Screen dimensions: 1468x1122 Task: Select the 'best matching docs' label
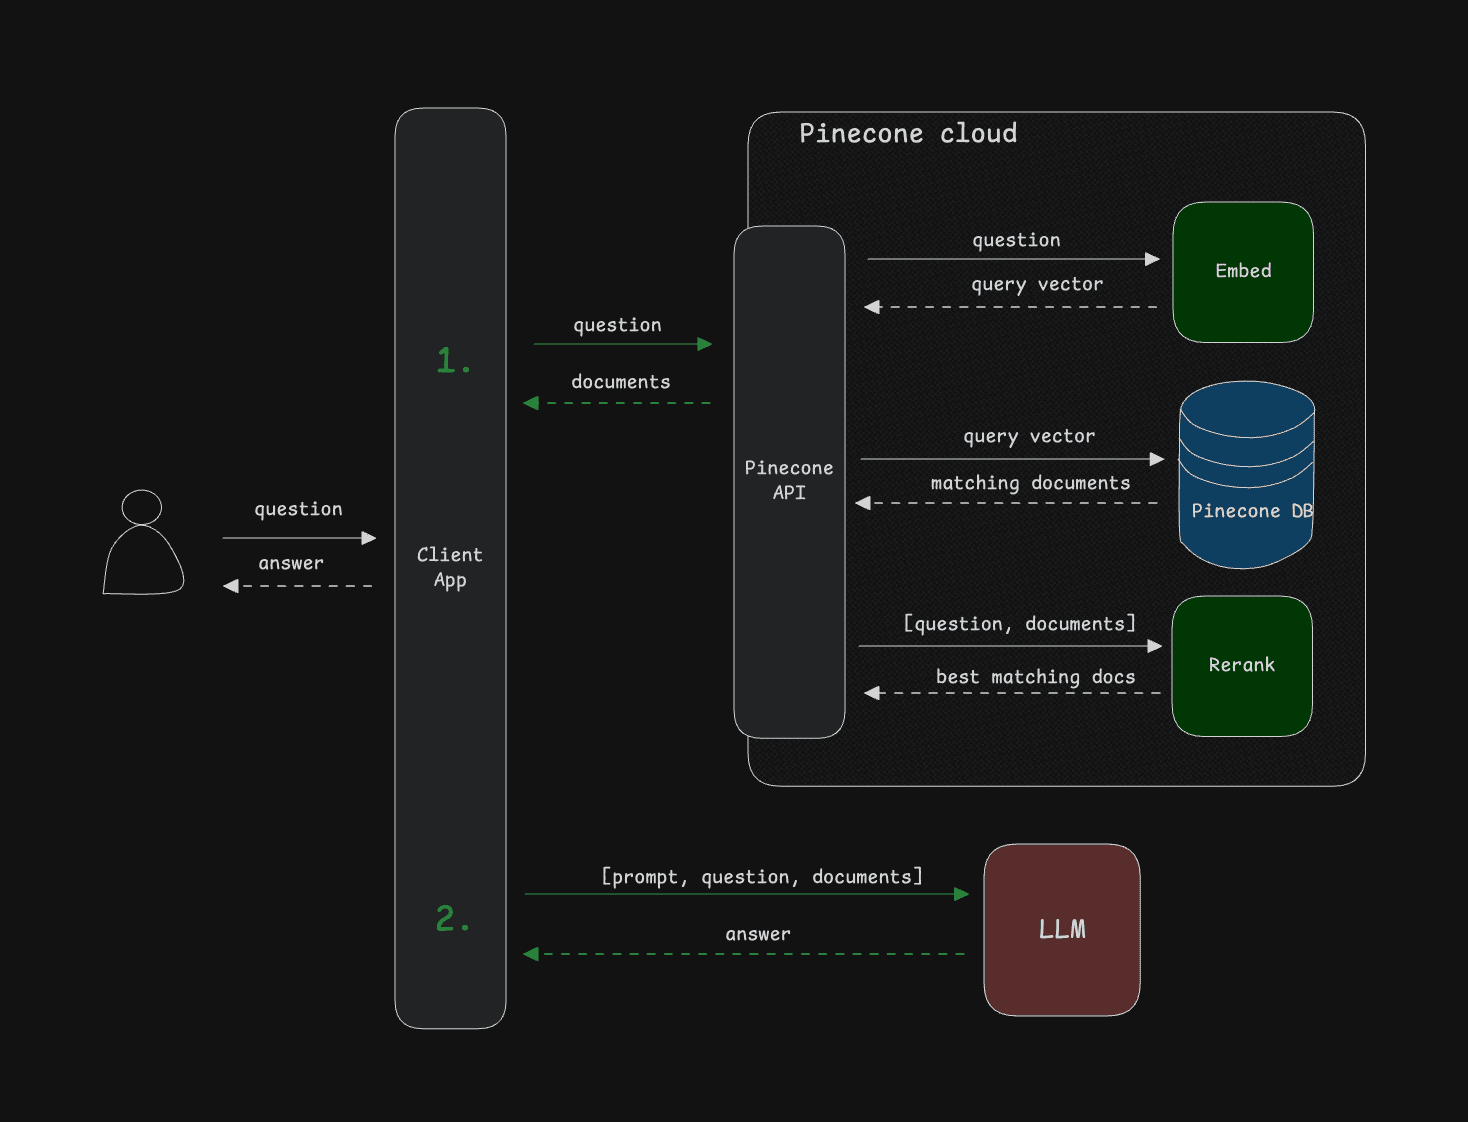point(1035,677)
